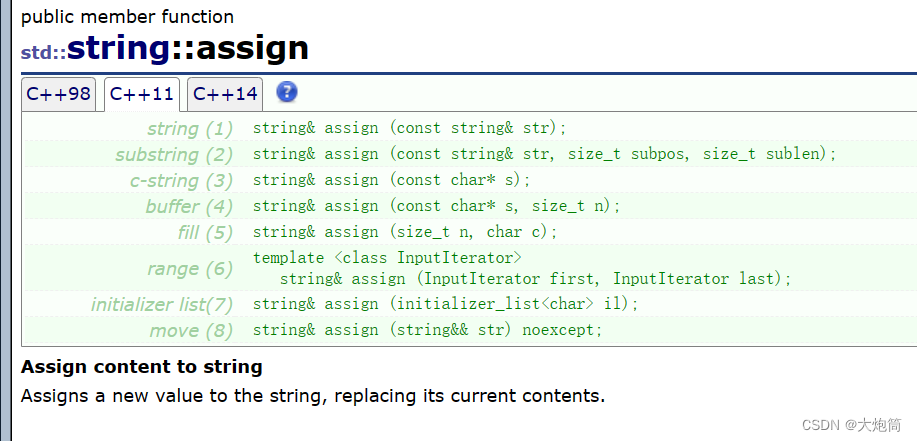917x441 pixels.
Task: Switch to the C++98 tab
Action: [58, 94]
